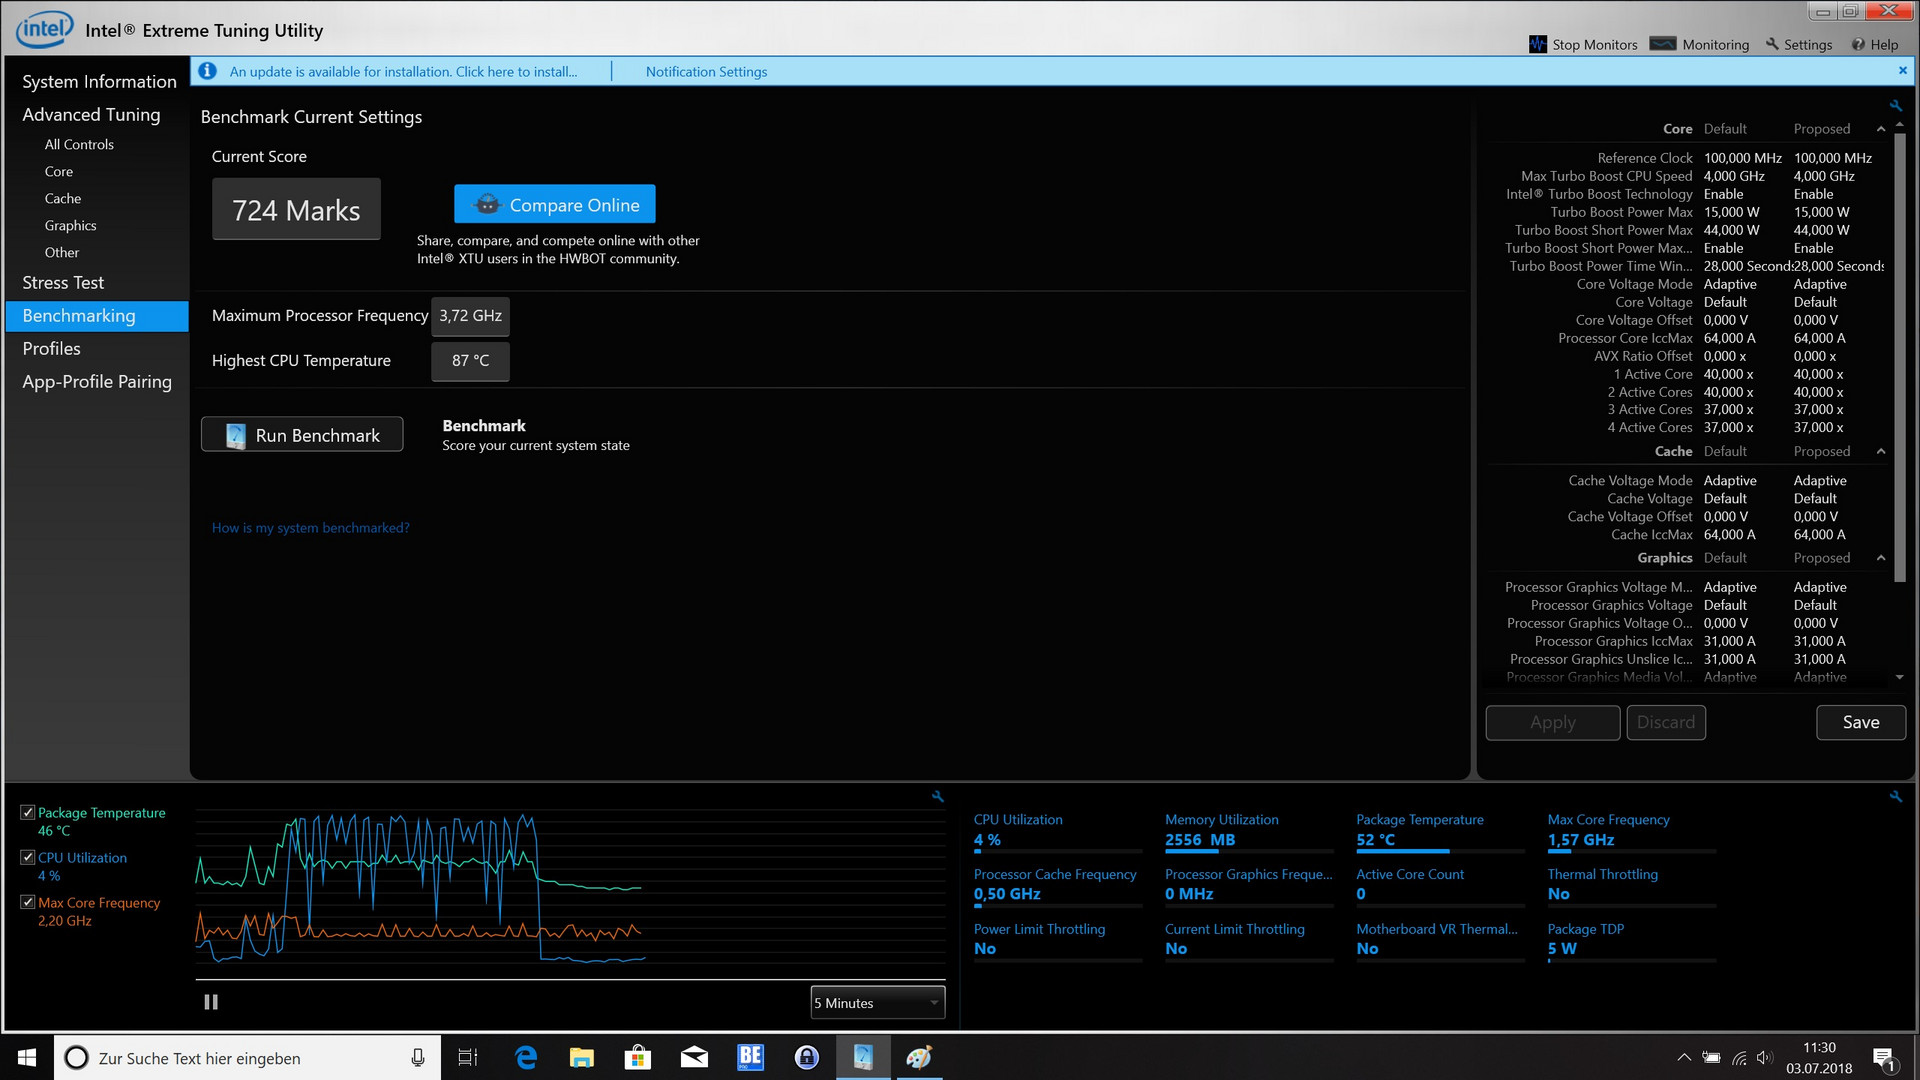Click the Run Benchmark button

click(x=302, y=435)
